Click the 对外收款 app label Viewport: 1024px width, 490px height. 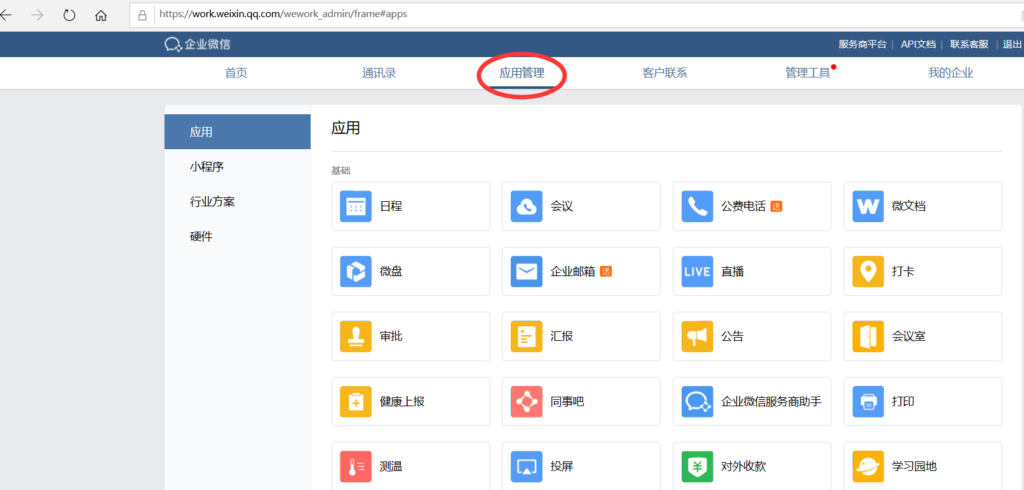[x=743, y=466]
